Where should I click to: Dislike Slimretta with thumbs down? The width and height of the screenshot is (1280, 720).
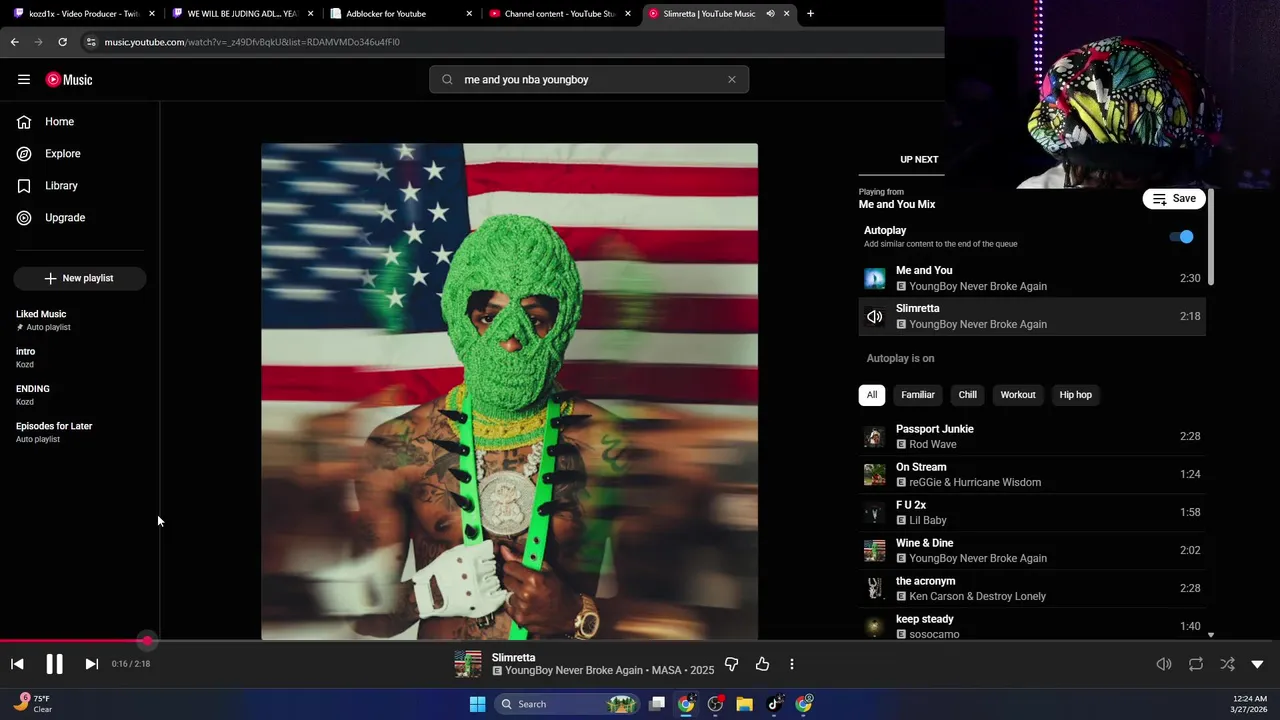731,664
